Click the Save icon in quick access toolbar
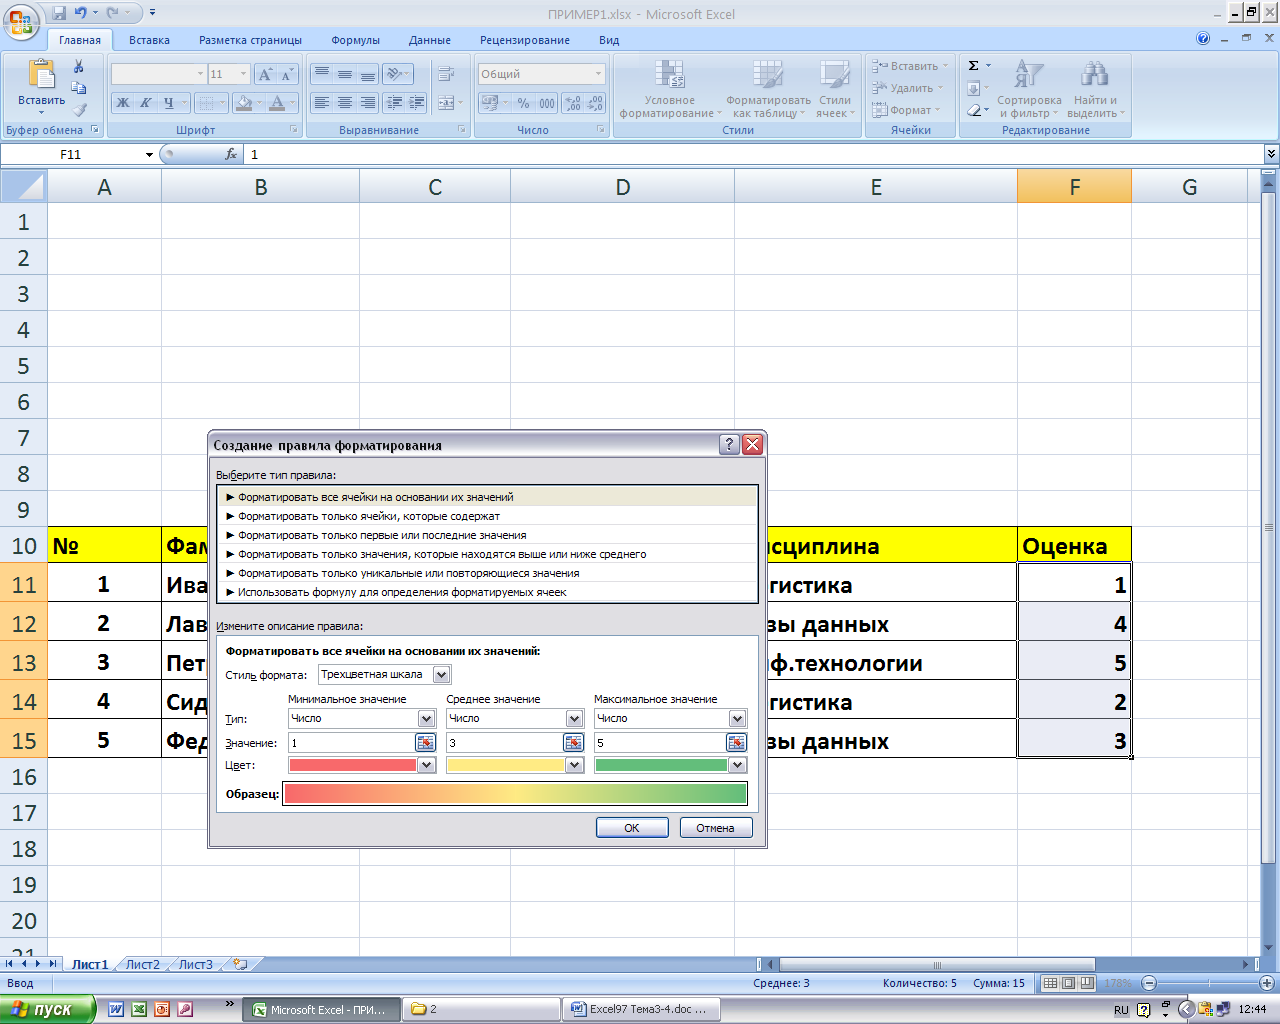This screenshot has height=1024, width=1280. point(59,14)
